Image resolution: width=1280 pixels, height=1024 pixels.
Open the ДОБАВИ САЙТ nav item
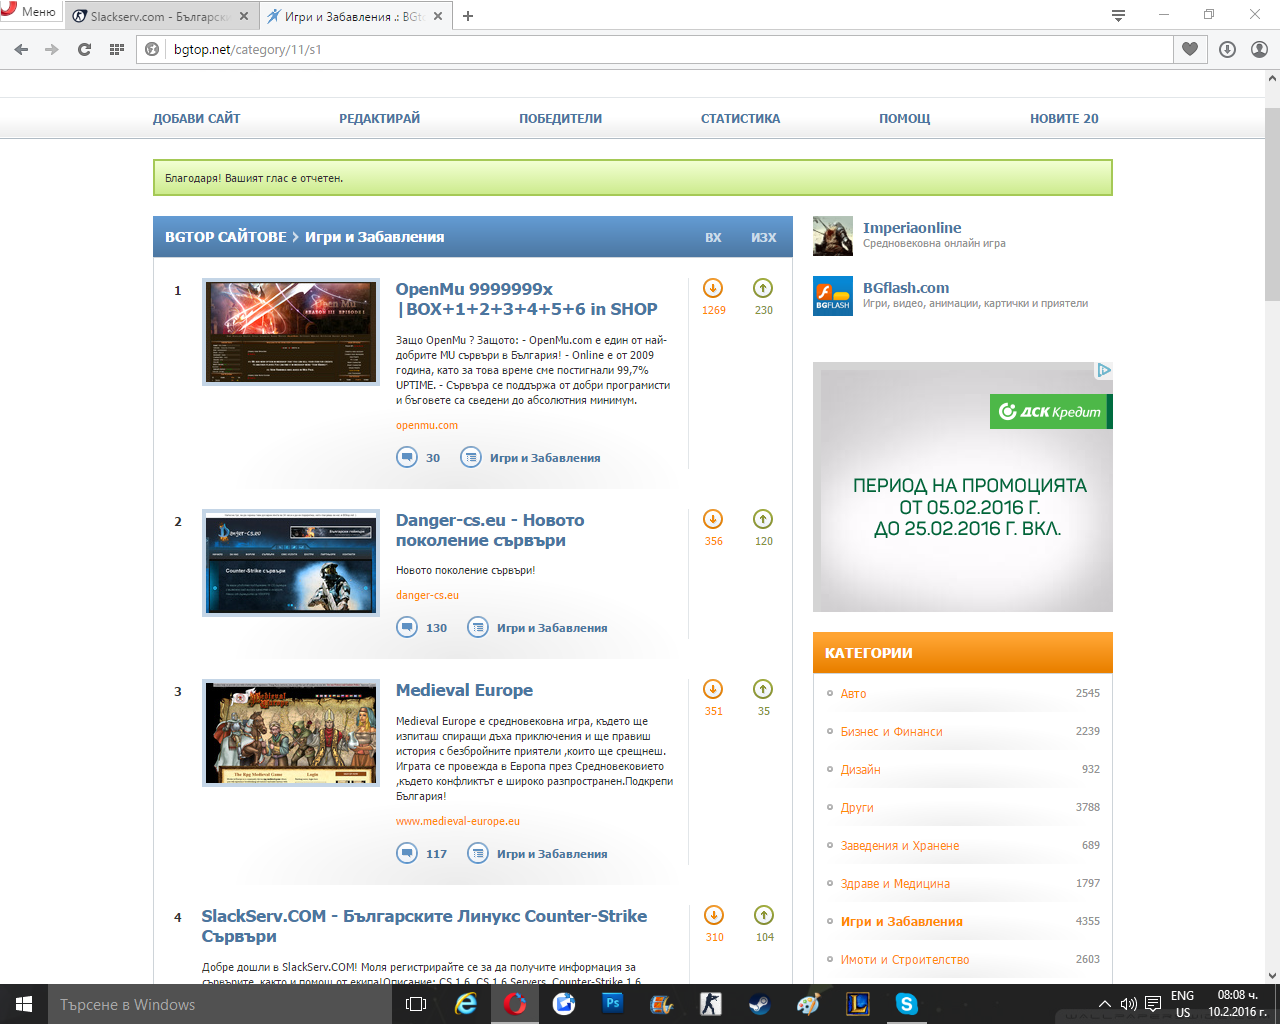coord(196,118)
